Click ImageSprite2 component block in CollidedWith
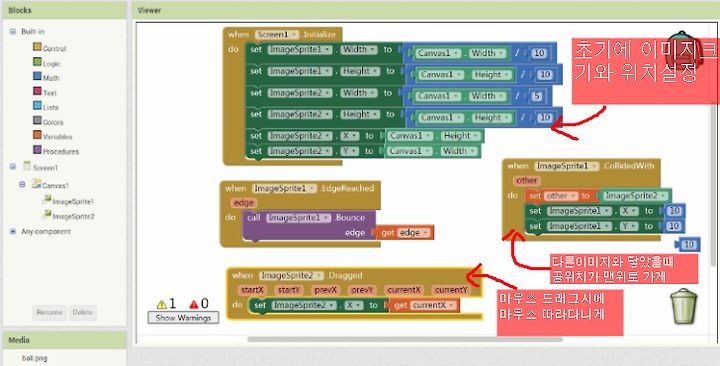 636,196
